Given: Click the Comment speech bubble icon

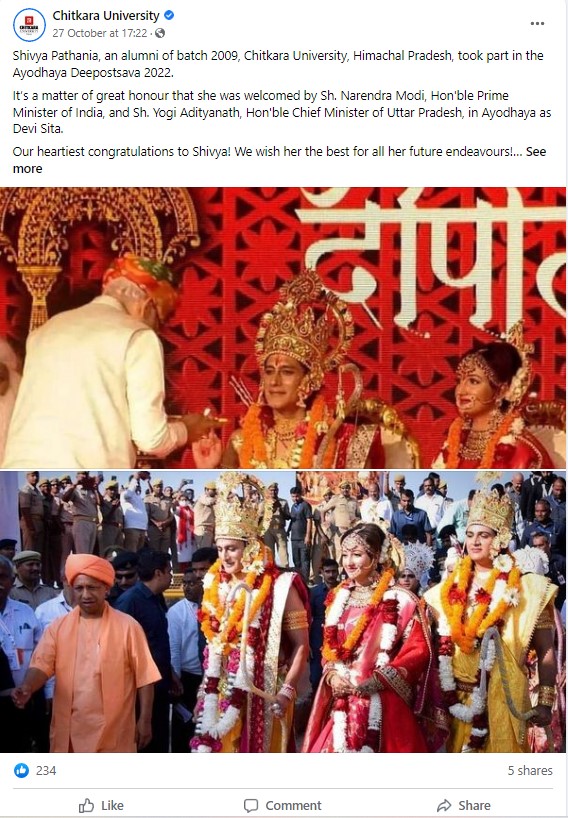Looking at the screenshot, I should click(x=251, y=805).
